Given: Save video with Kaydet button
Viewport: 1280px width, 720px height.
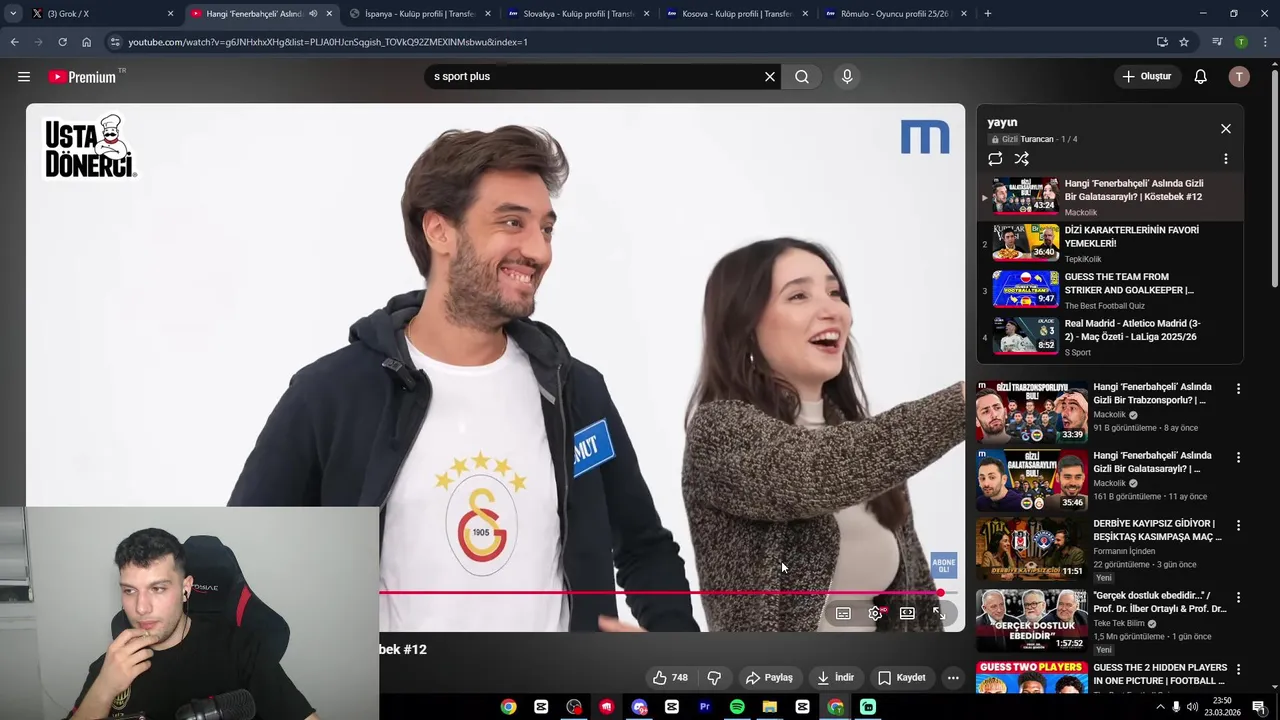Looking at the screenshot, I should tap(901, 678).
